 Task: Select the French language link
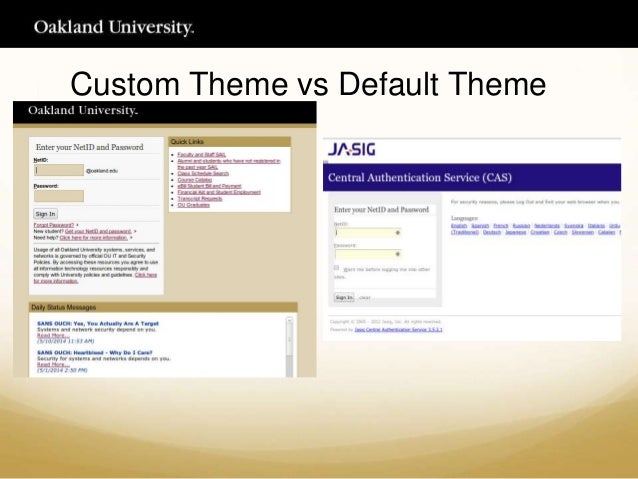pos(501,226)
